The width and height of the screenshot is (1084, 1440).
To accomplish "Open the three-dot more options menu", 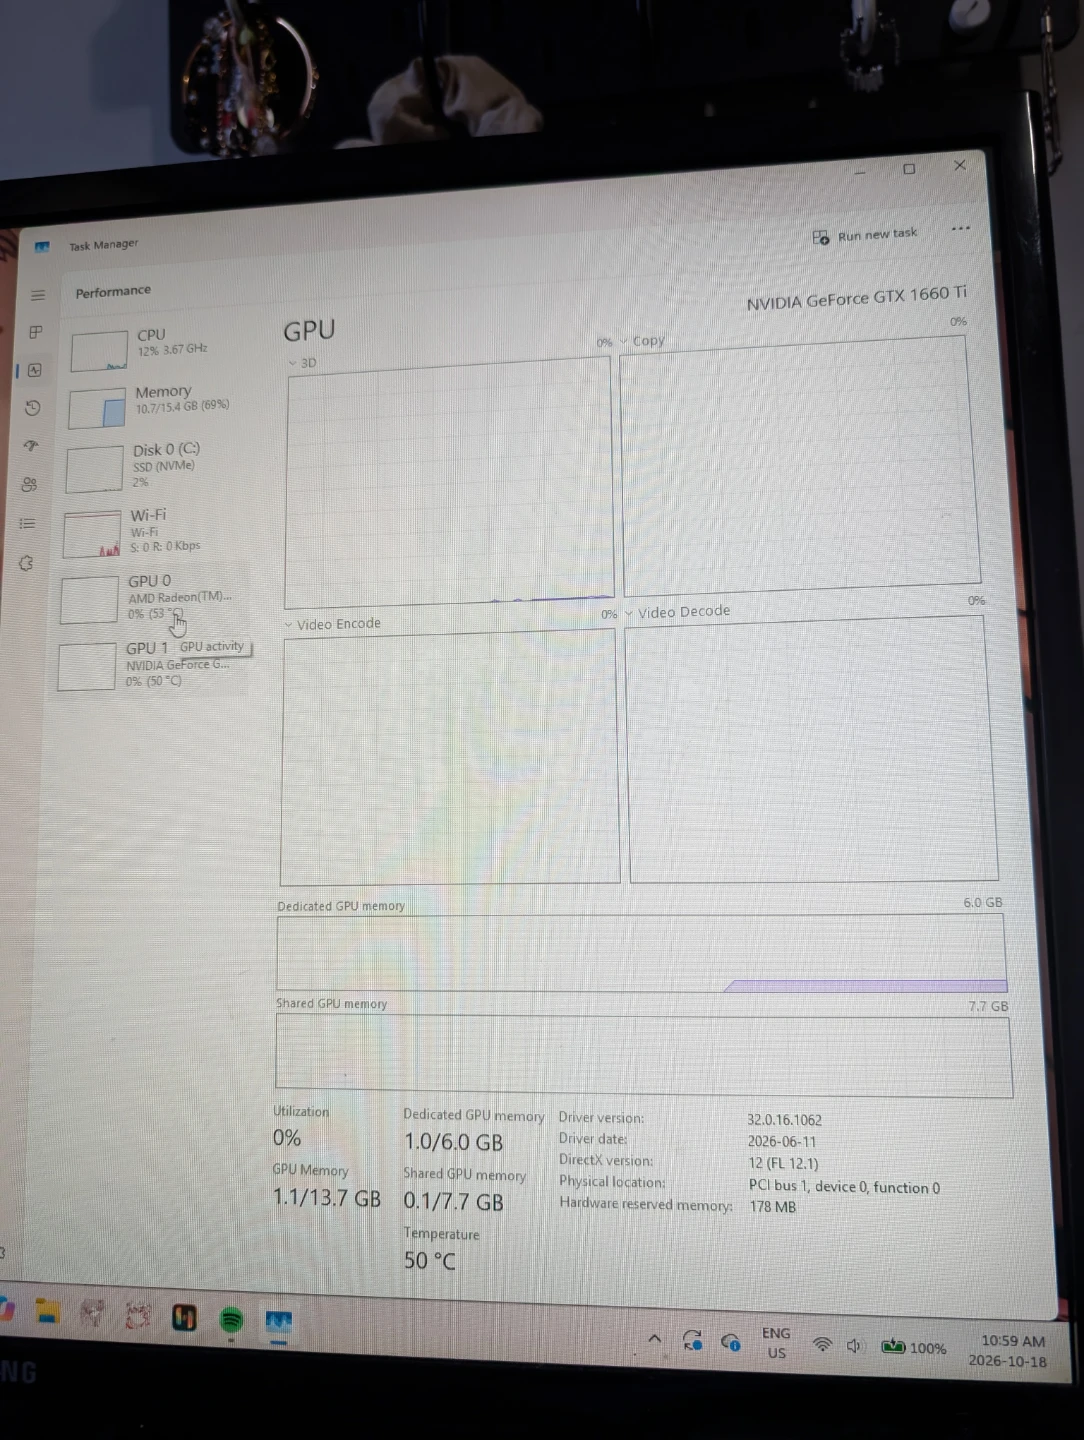I will (x=961, y=228).
